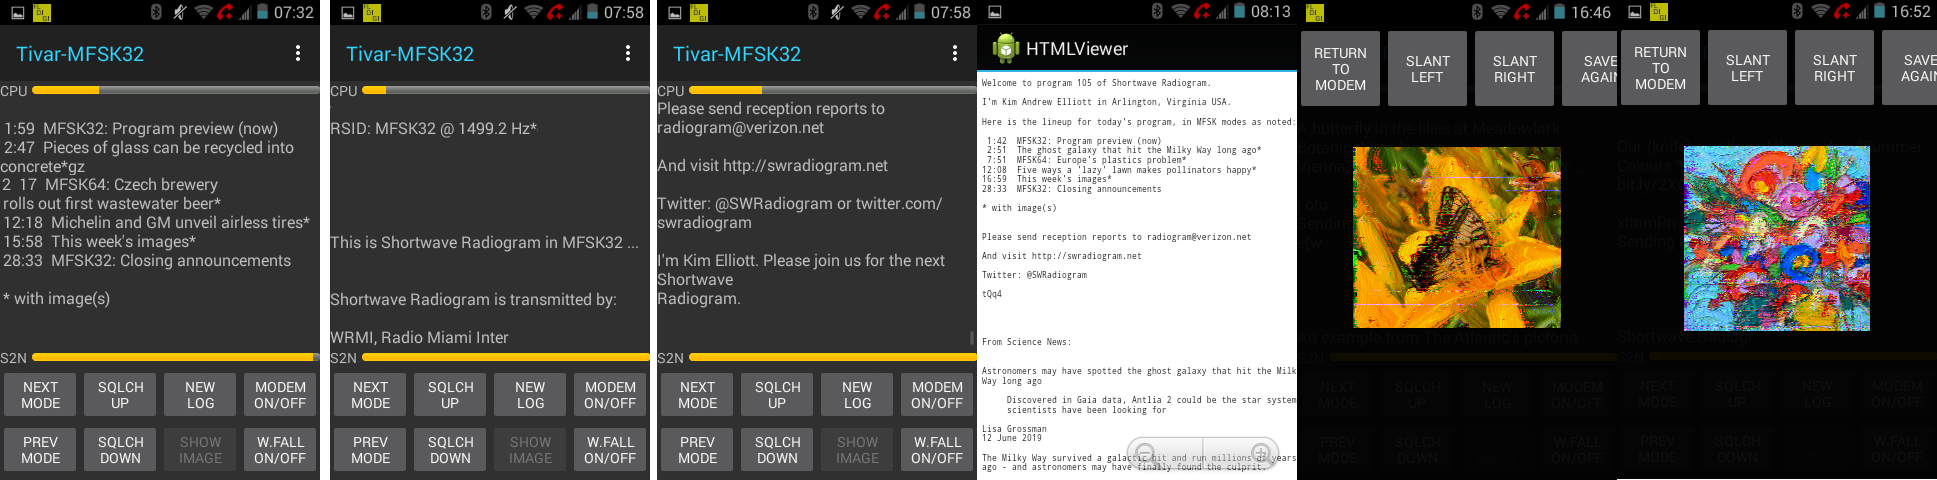Click the HTMLViewer Android app icon
Screen dimensions: 1937x480
[x=1005, y=49]
